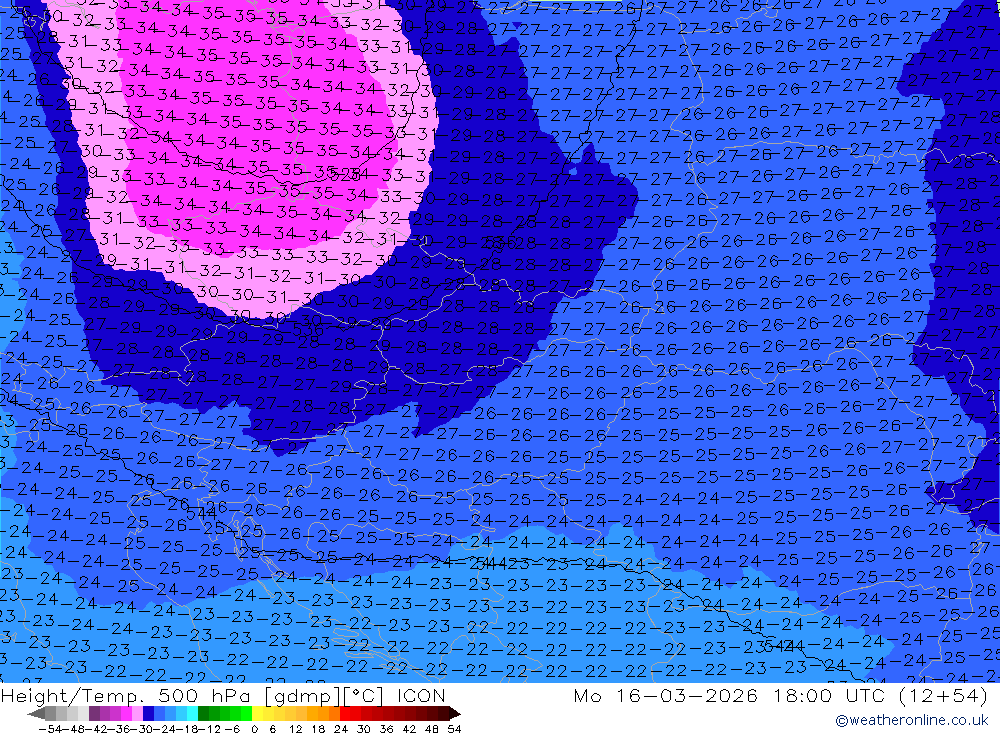Viewport: 1000px width, 733px height.
Task: Click the 'Height/Temp. 500 hPa' map title
Action: coord(128,695)
